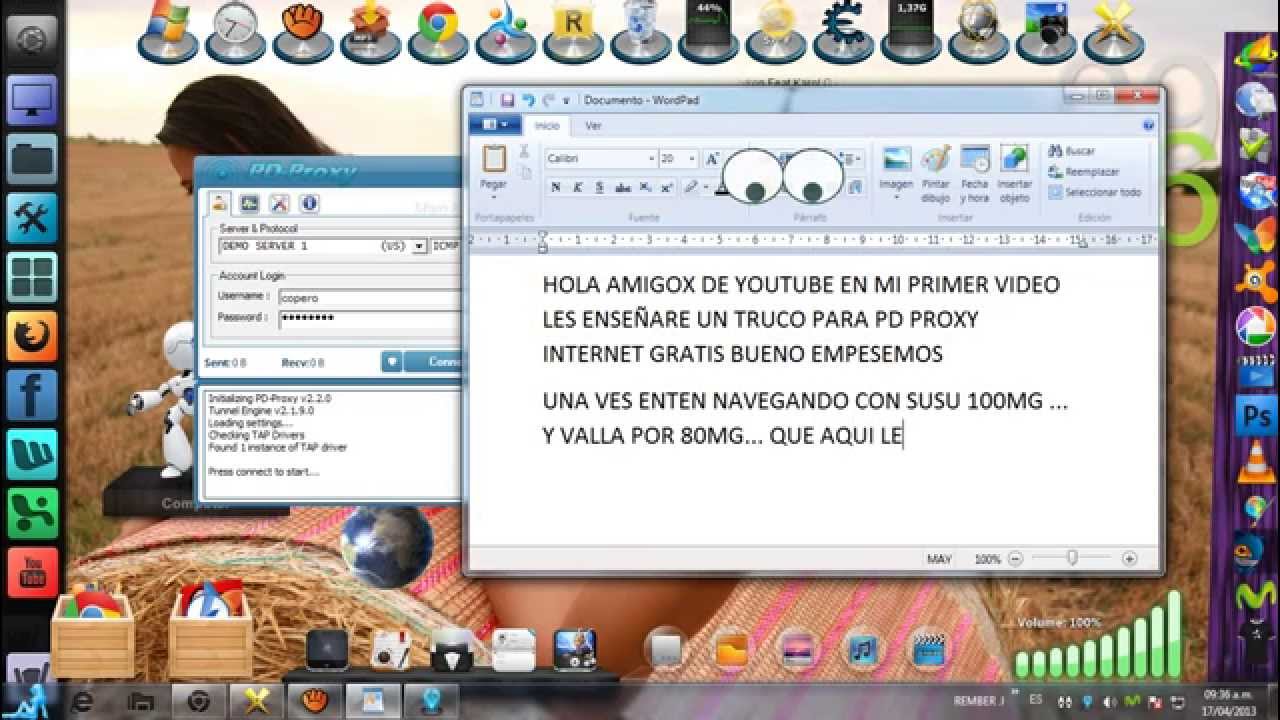Click Reemplazar in the Edición group

click(1084, 172)
